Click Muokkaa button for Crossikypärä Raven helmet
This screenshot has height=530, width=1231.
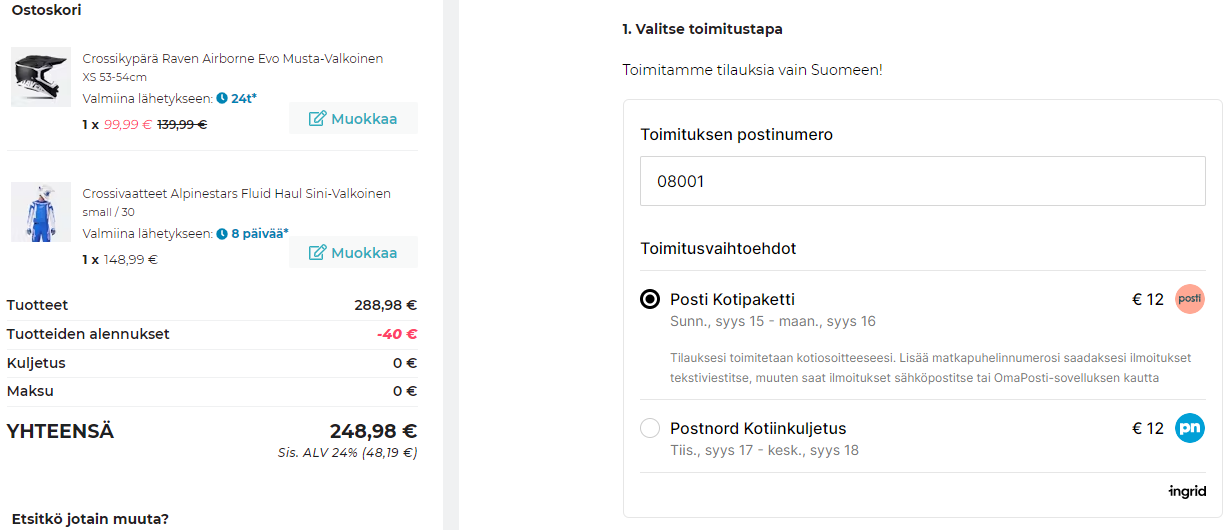coord(353,119)
